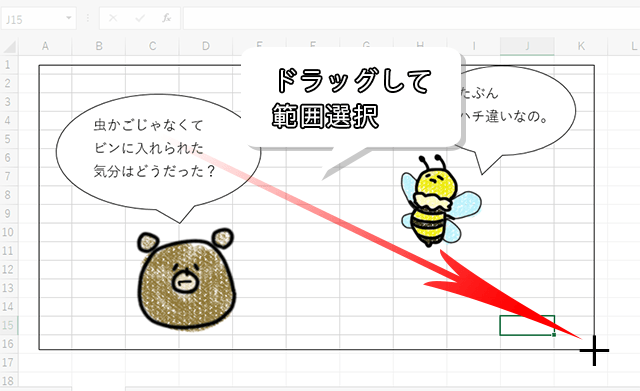Viewport: 640px width, 391px height.
Task: Click the Enter checkmark icon in formula bar
Action: click(x=140, y=18)
